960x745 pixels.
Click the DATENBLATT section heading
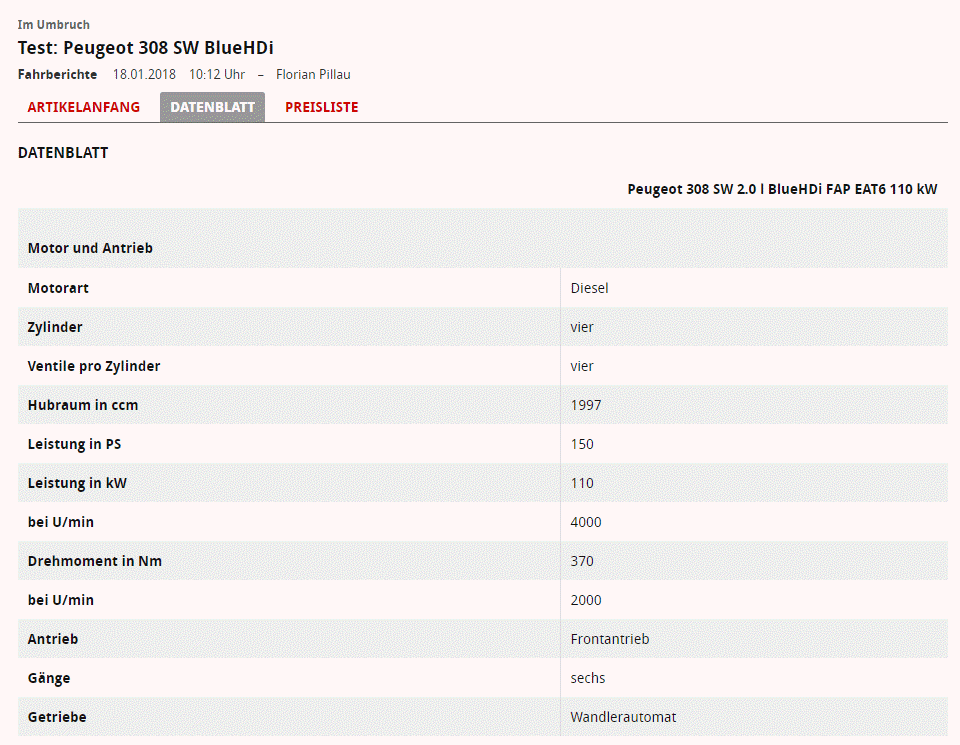pos(63,153)
